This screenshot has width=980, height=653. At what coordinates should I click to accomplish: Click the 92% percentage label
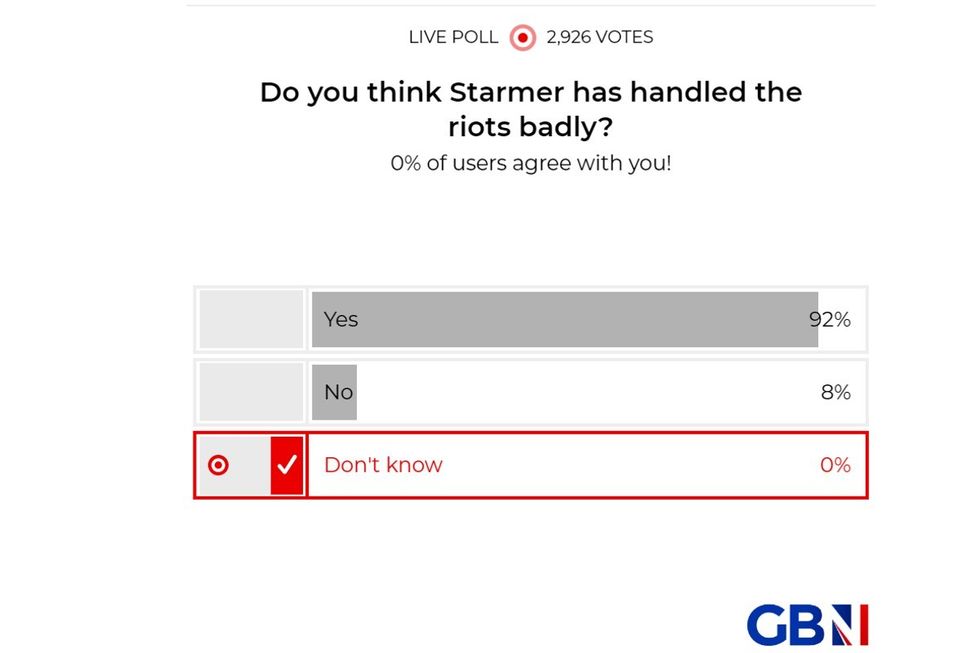pyautogui.click(x=831, y=319)
